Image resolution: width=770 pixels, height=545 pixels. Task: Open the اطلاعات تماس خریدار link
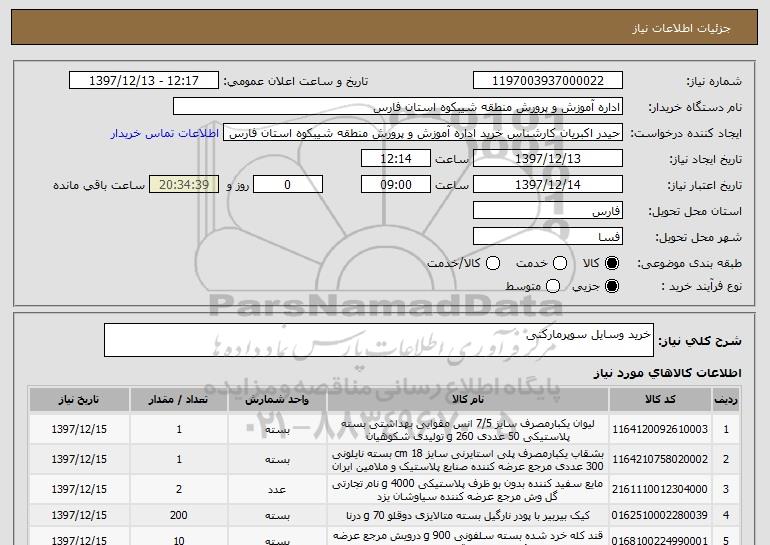[x=165, y=134]
